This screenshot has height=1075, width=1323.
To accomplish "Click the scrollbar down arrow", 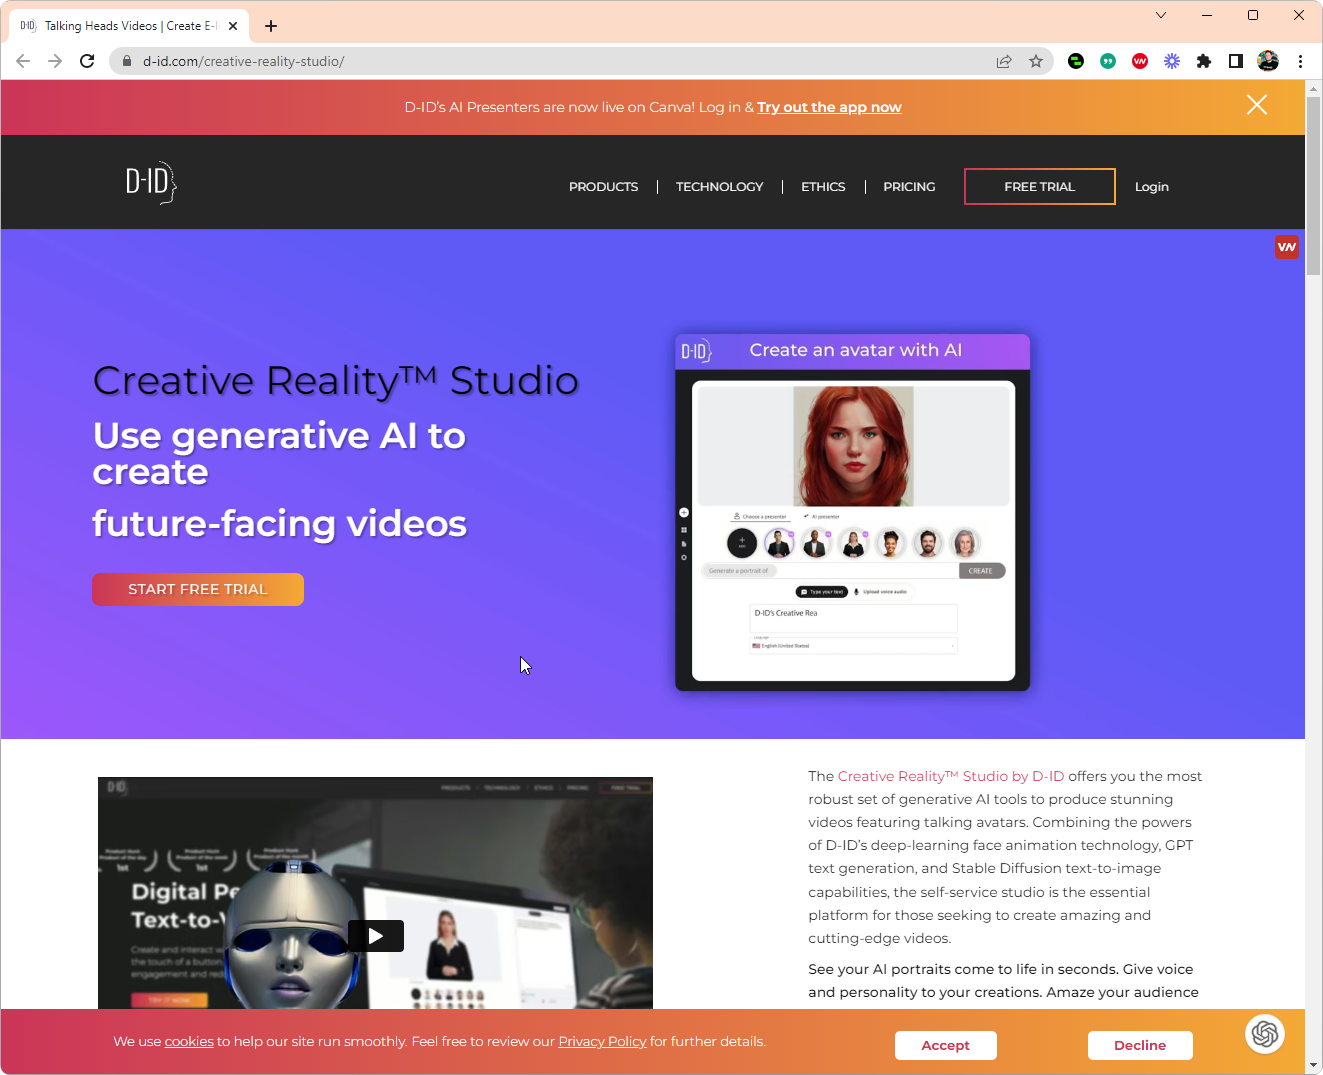I will tap(1314, 1066).
